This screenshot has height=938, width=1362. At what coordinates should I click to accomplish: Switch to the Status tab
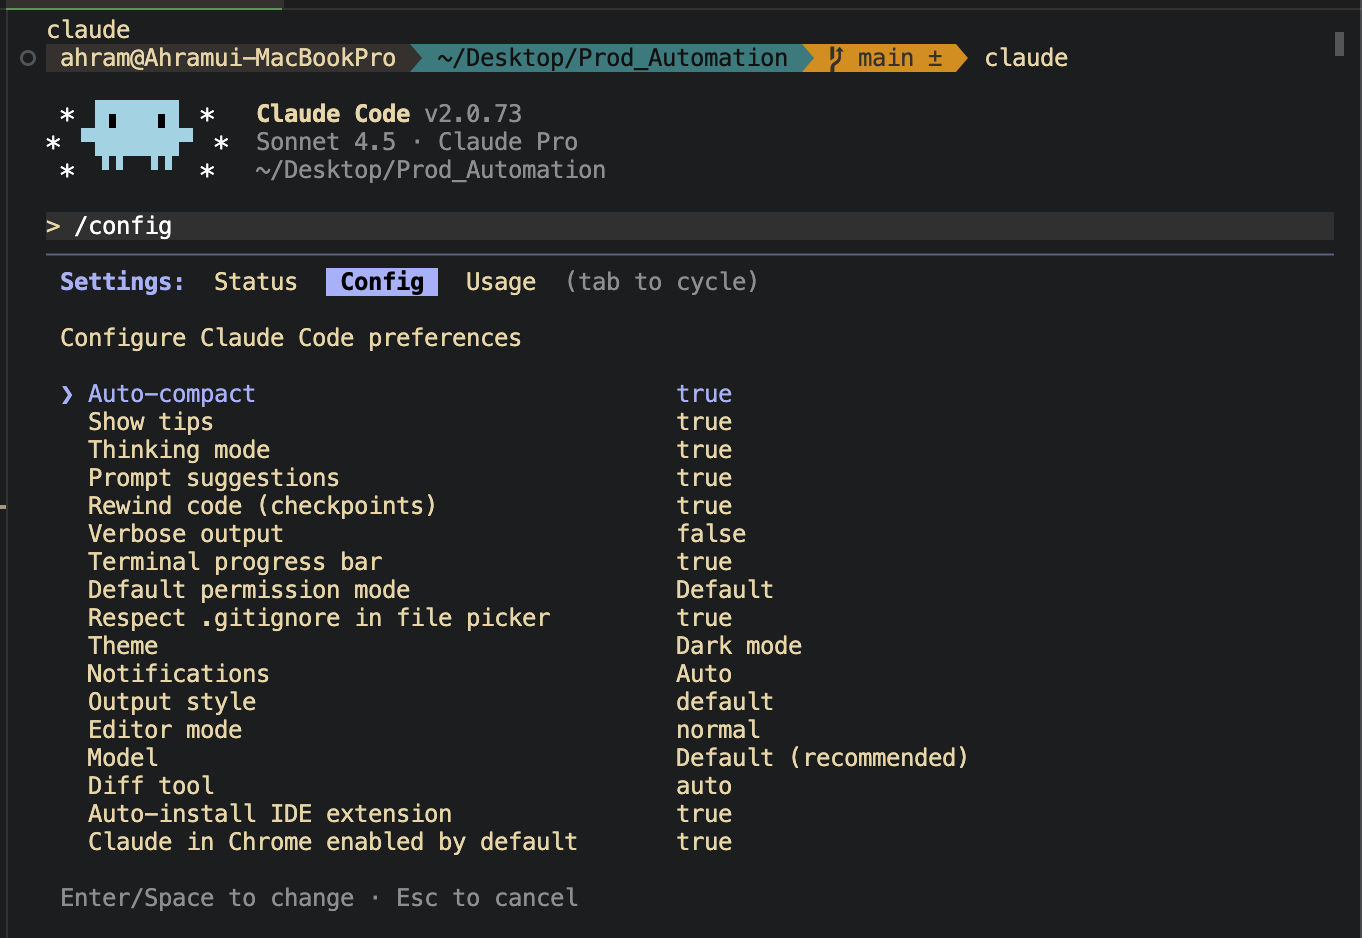[x=255, y=282]
